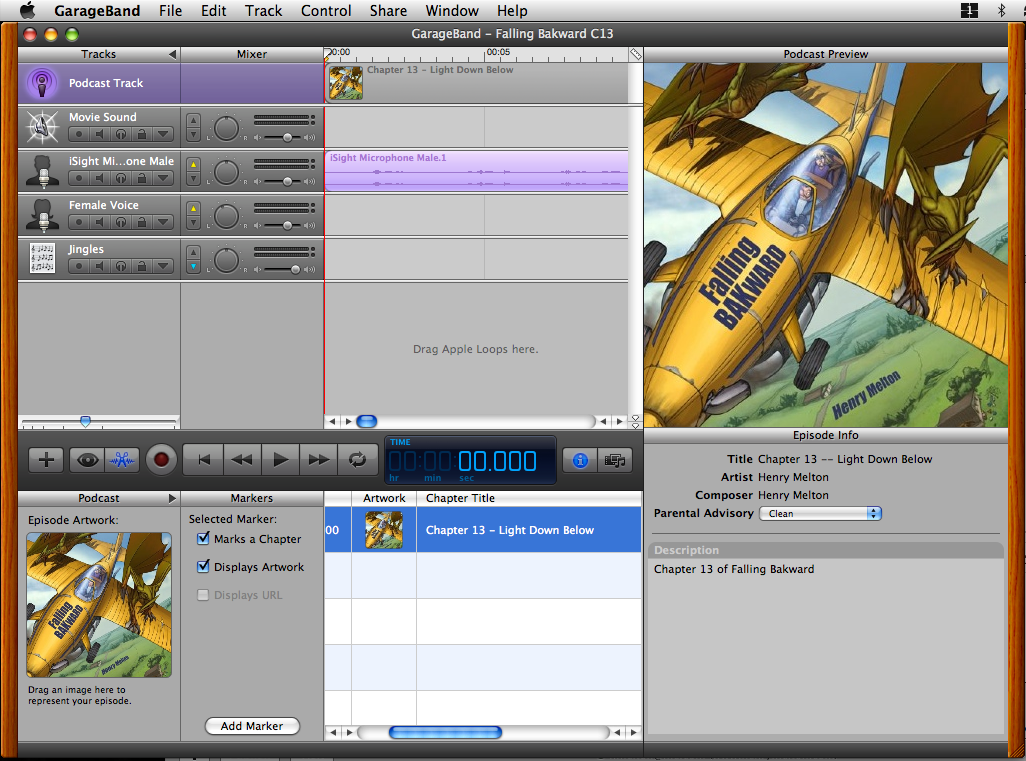Viewport: 1026px width, 761px height.
Task: Click the Description text Chapter 13 of Falling Bakward
Action: (734, 569)
